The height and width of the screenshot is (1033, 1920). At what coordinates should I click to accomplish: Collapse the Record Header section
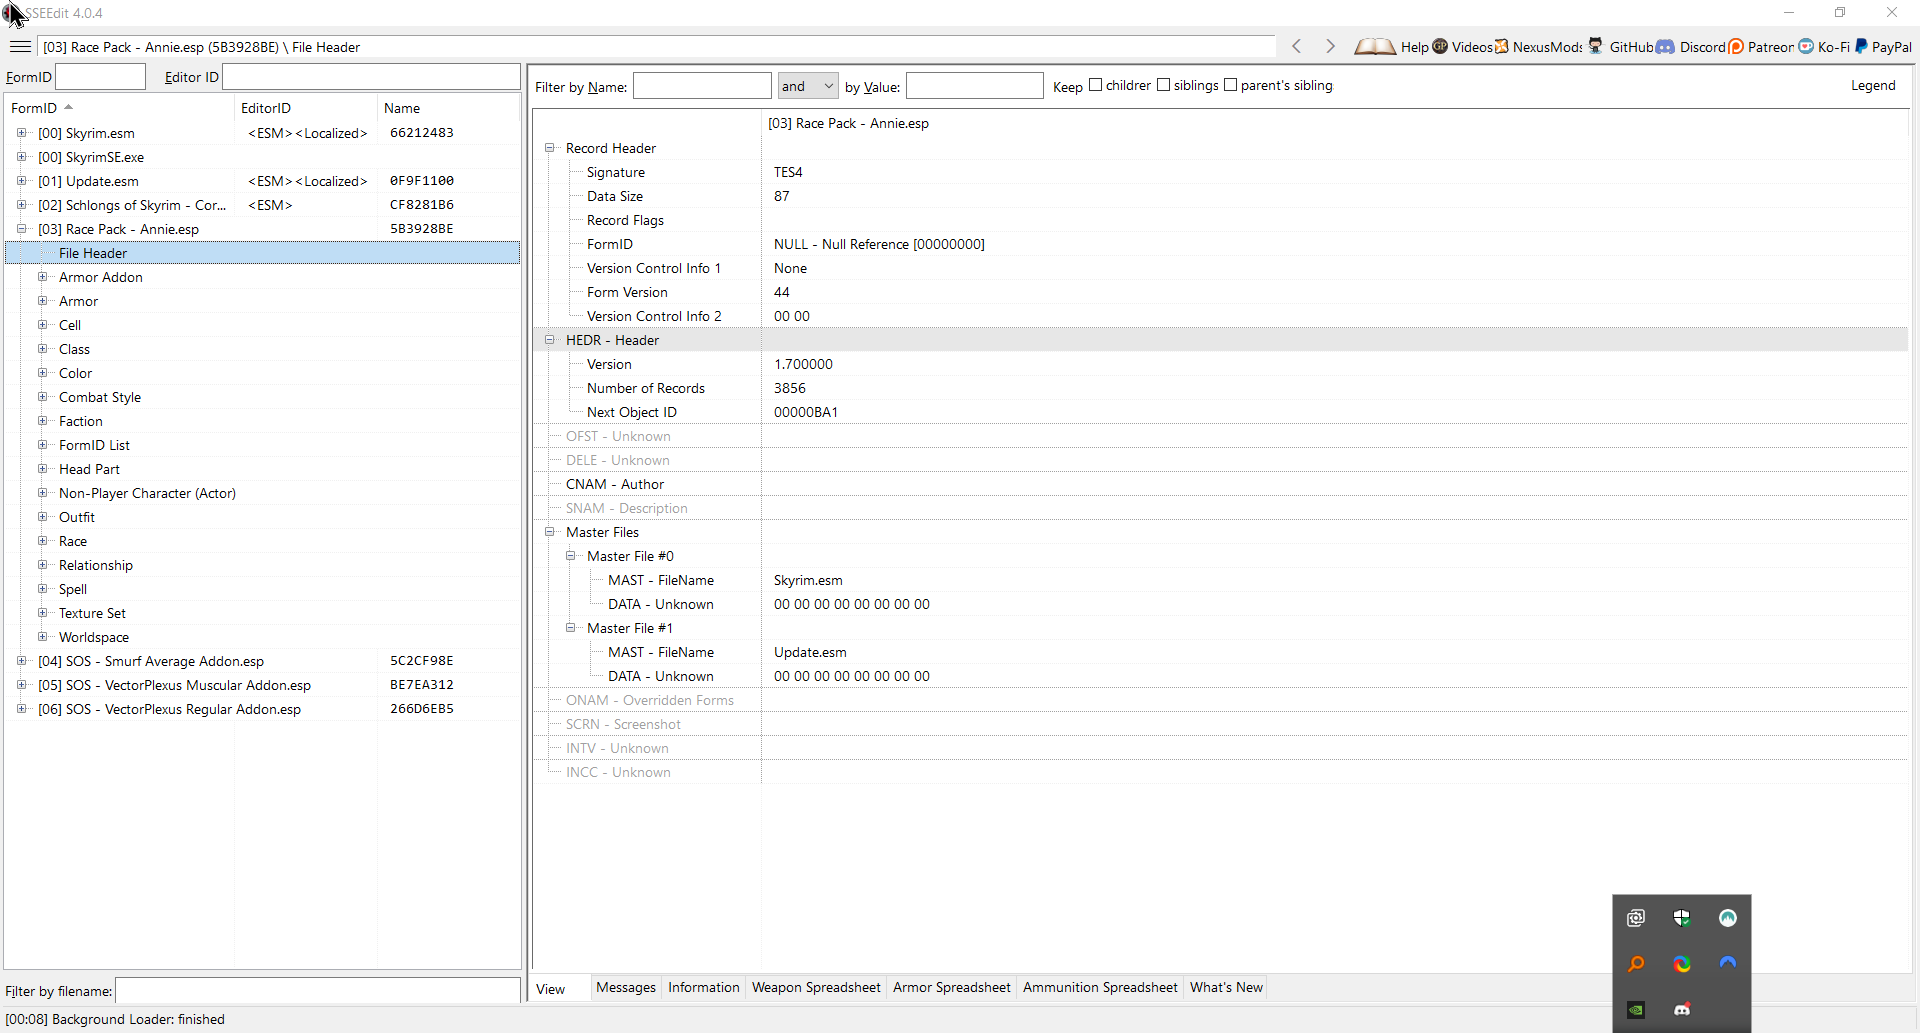coord(549,148)
